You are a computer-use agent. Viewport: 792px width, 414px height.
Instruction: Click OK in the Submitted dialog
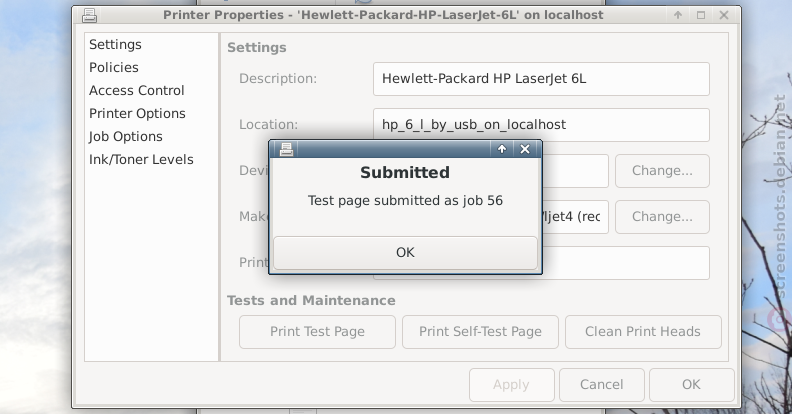(405, 252)
